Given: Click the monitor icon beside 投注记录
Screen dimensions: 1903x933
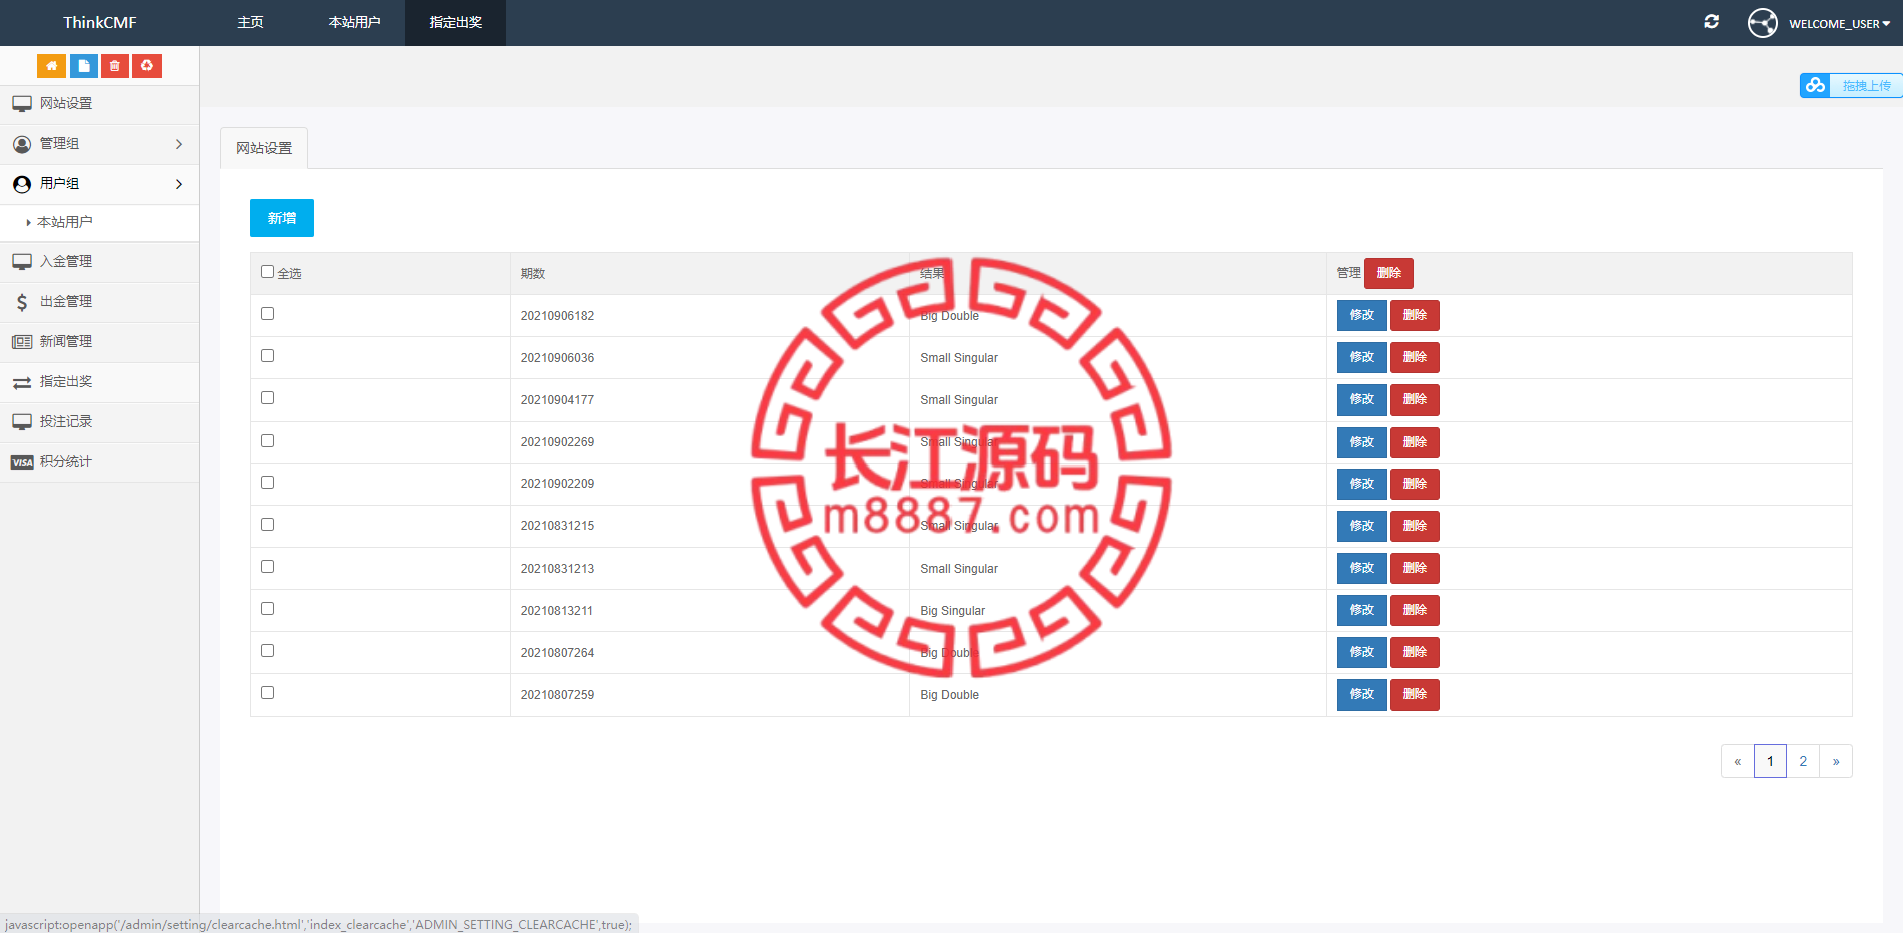Looking at the screenshot, I should tap(22, 422).
